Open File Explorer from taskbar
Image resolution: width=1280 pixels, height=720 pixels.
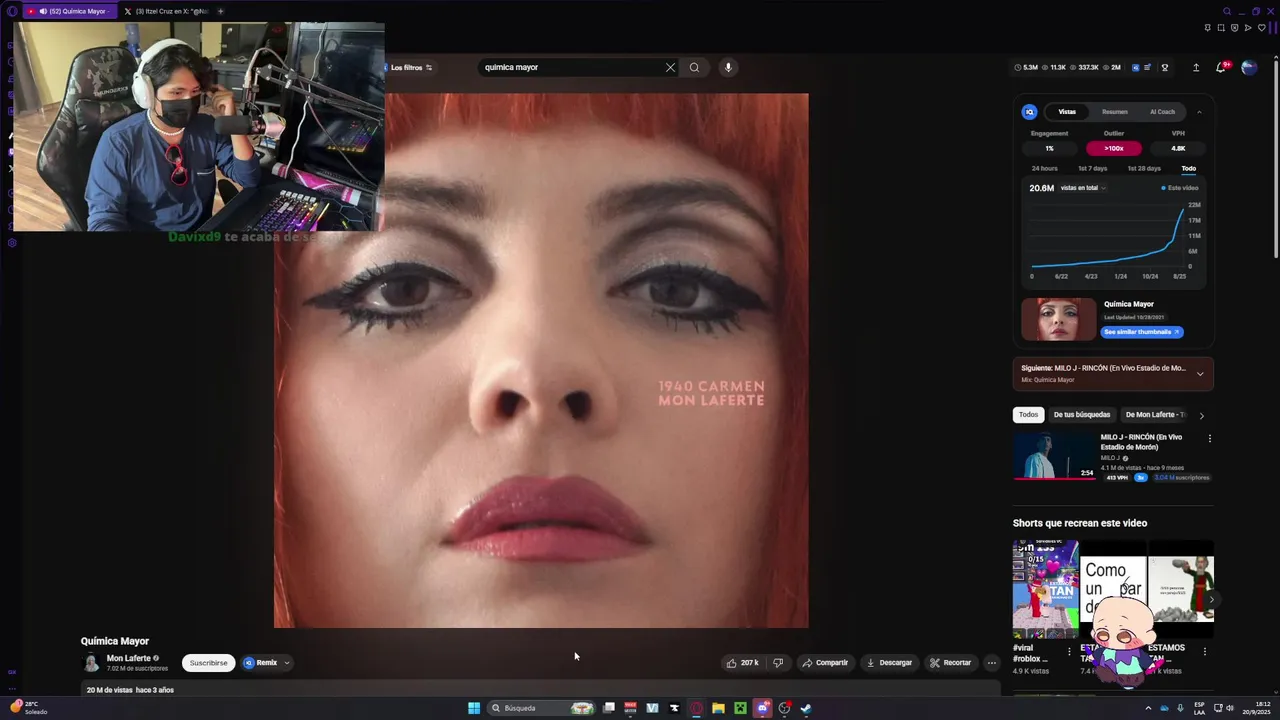(718, 708)
